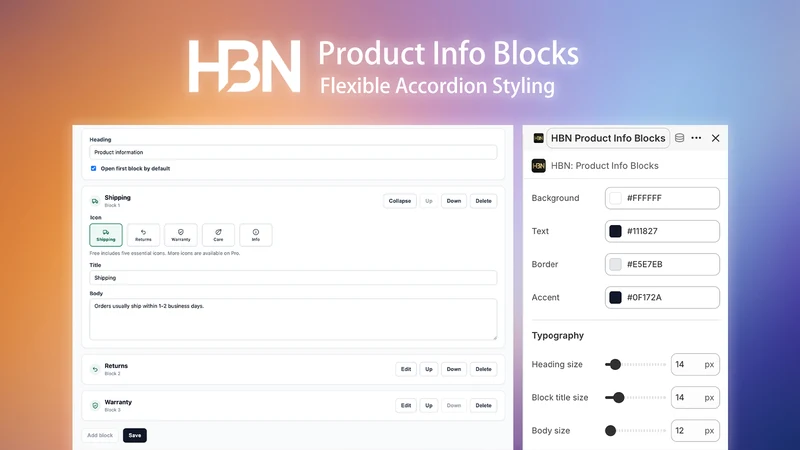Image resolution: width=800 pixels, height=450 pixels.
Task: Select the Returns icon option
Action: tap(143, 235)
